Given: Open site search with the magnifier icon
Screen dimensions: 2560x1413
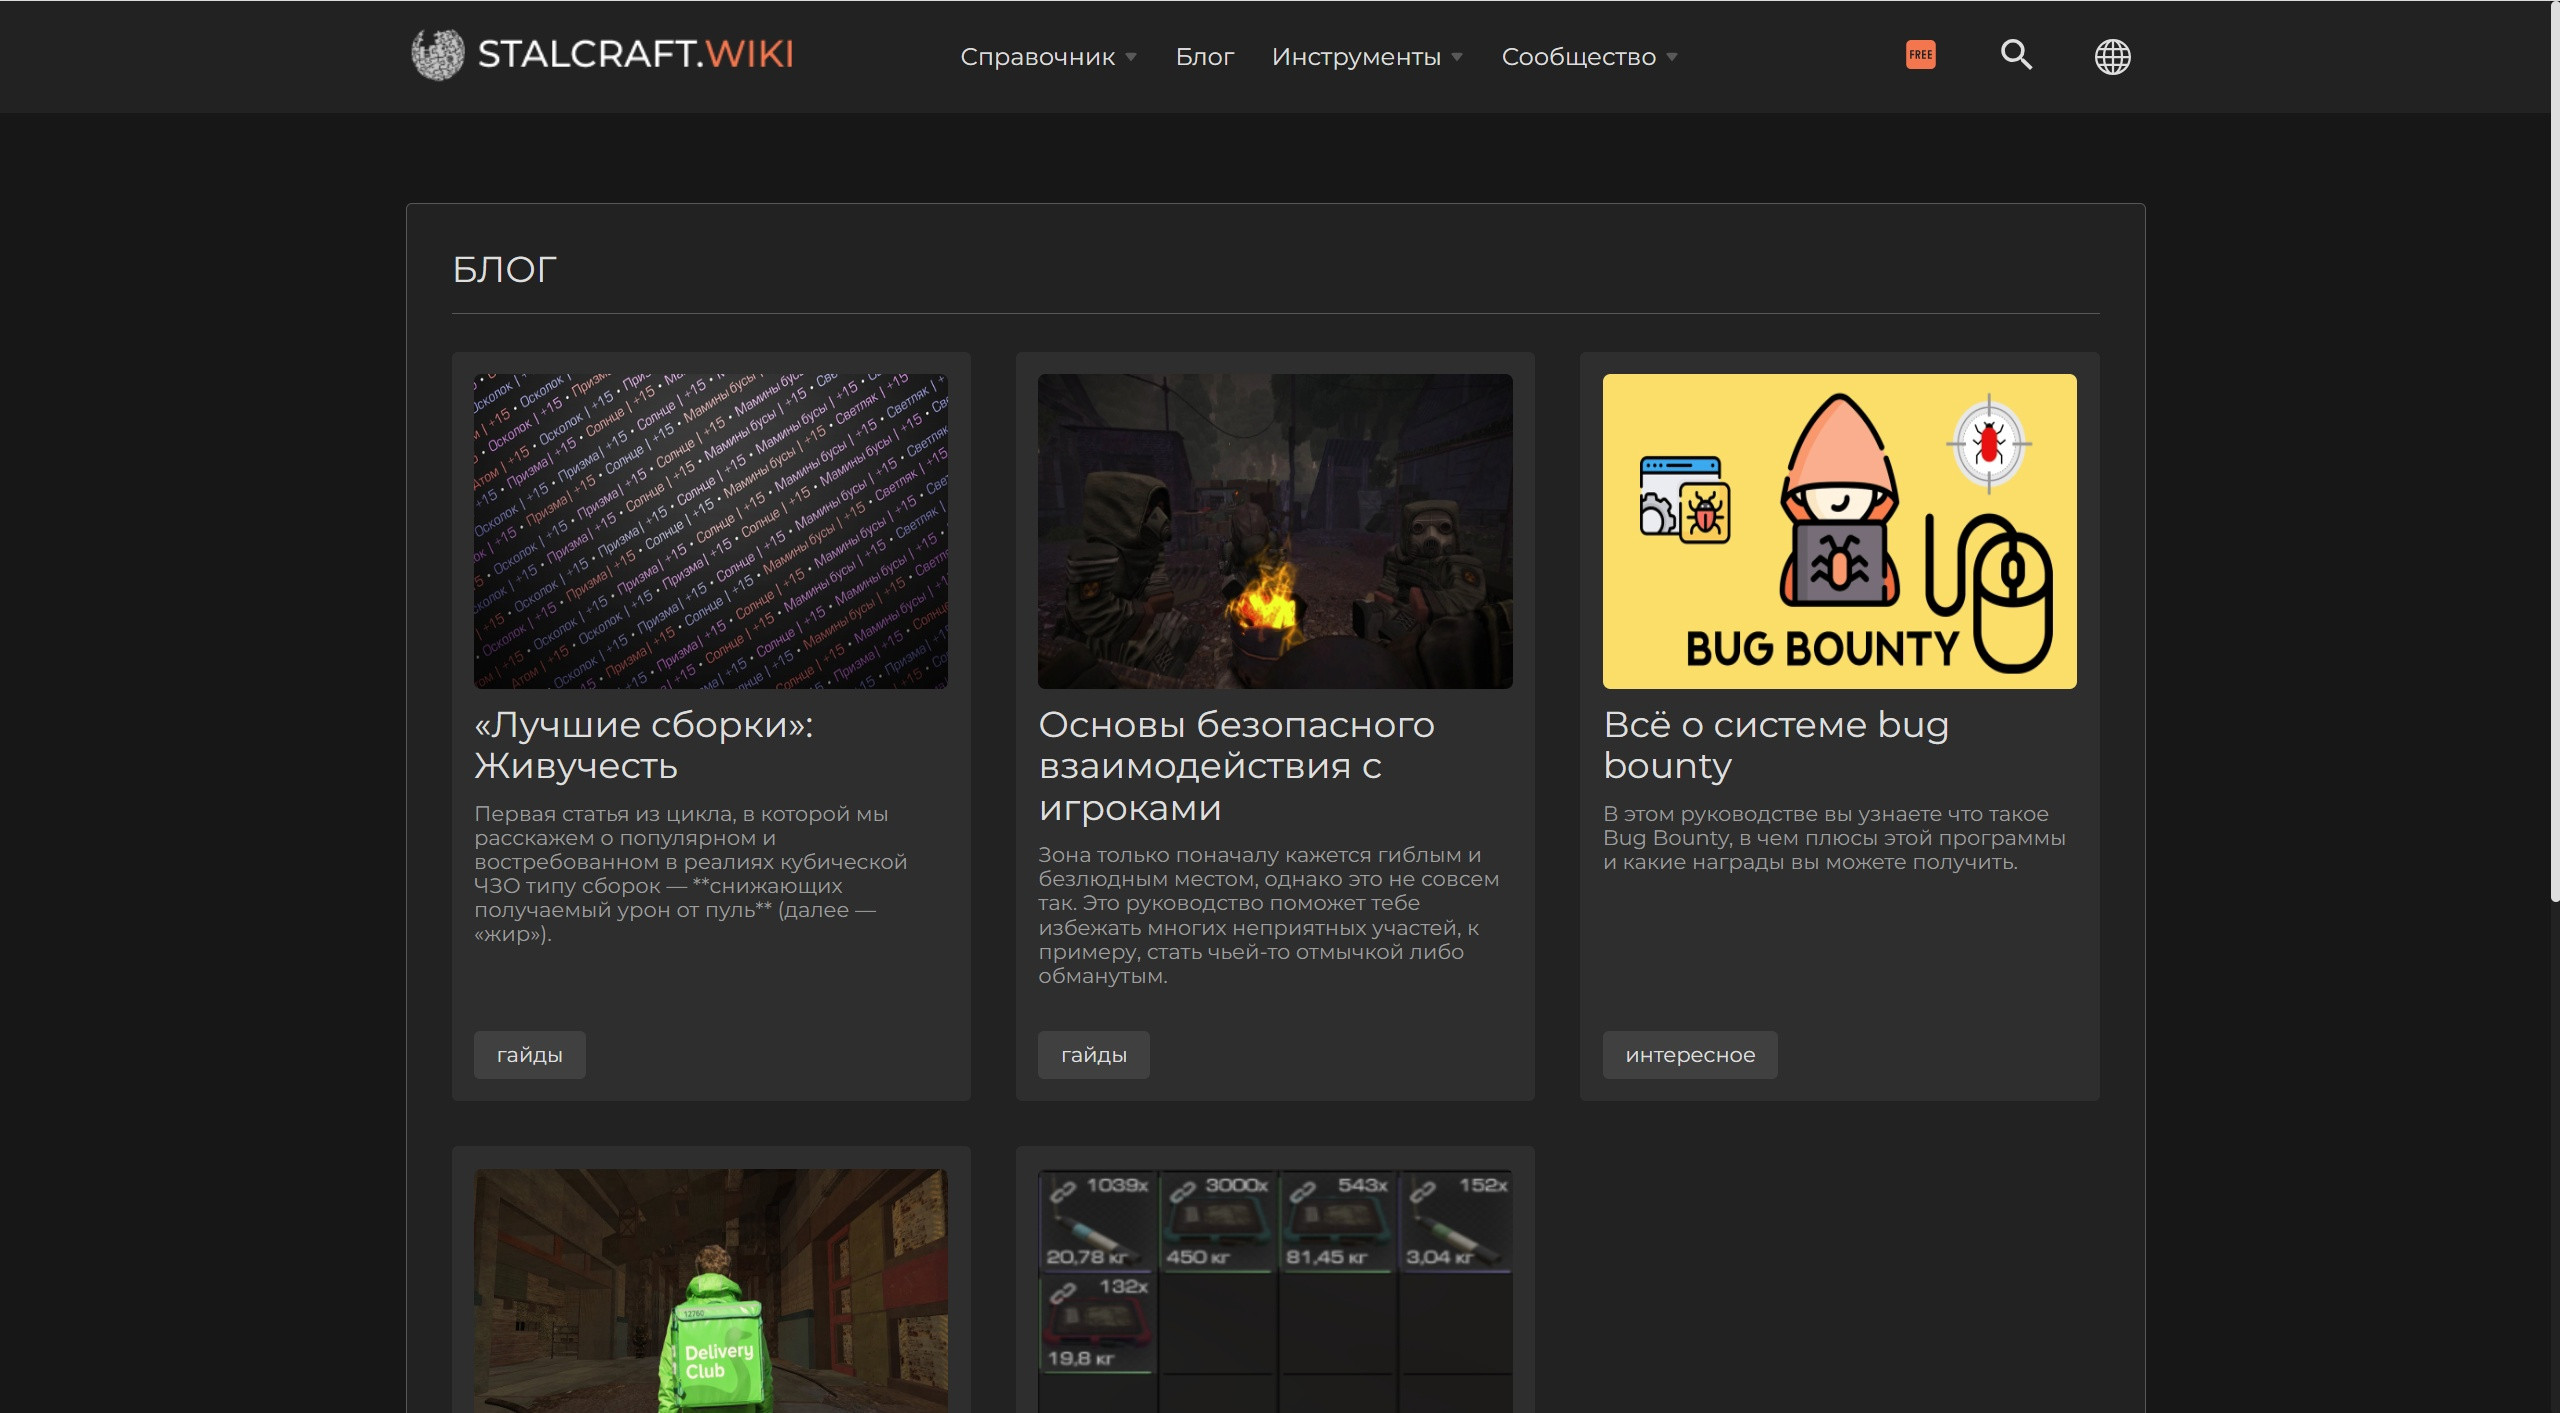Looking at the screenshot, I should tap(2016, 55).
